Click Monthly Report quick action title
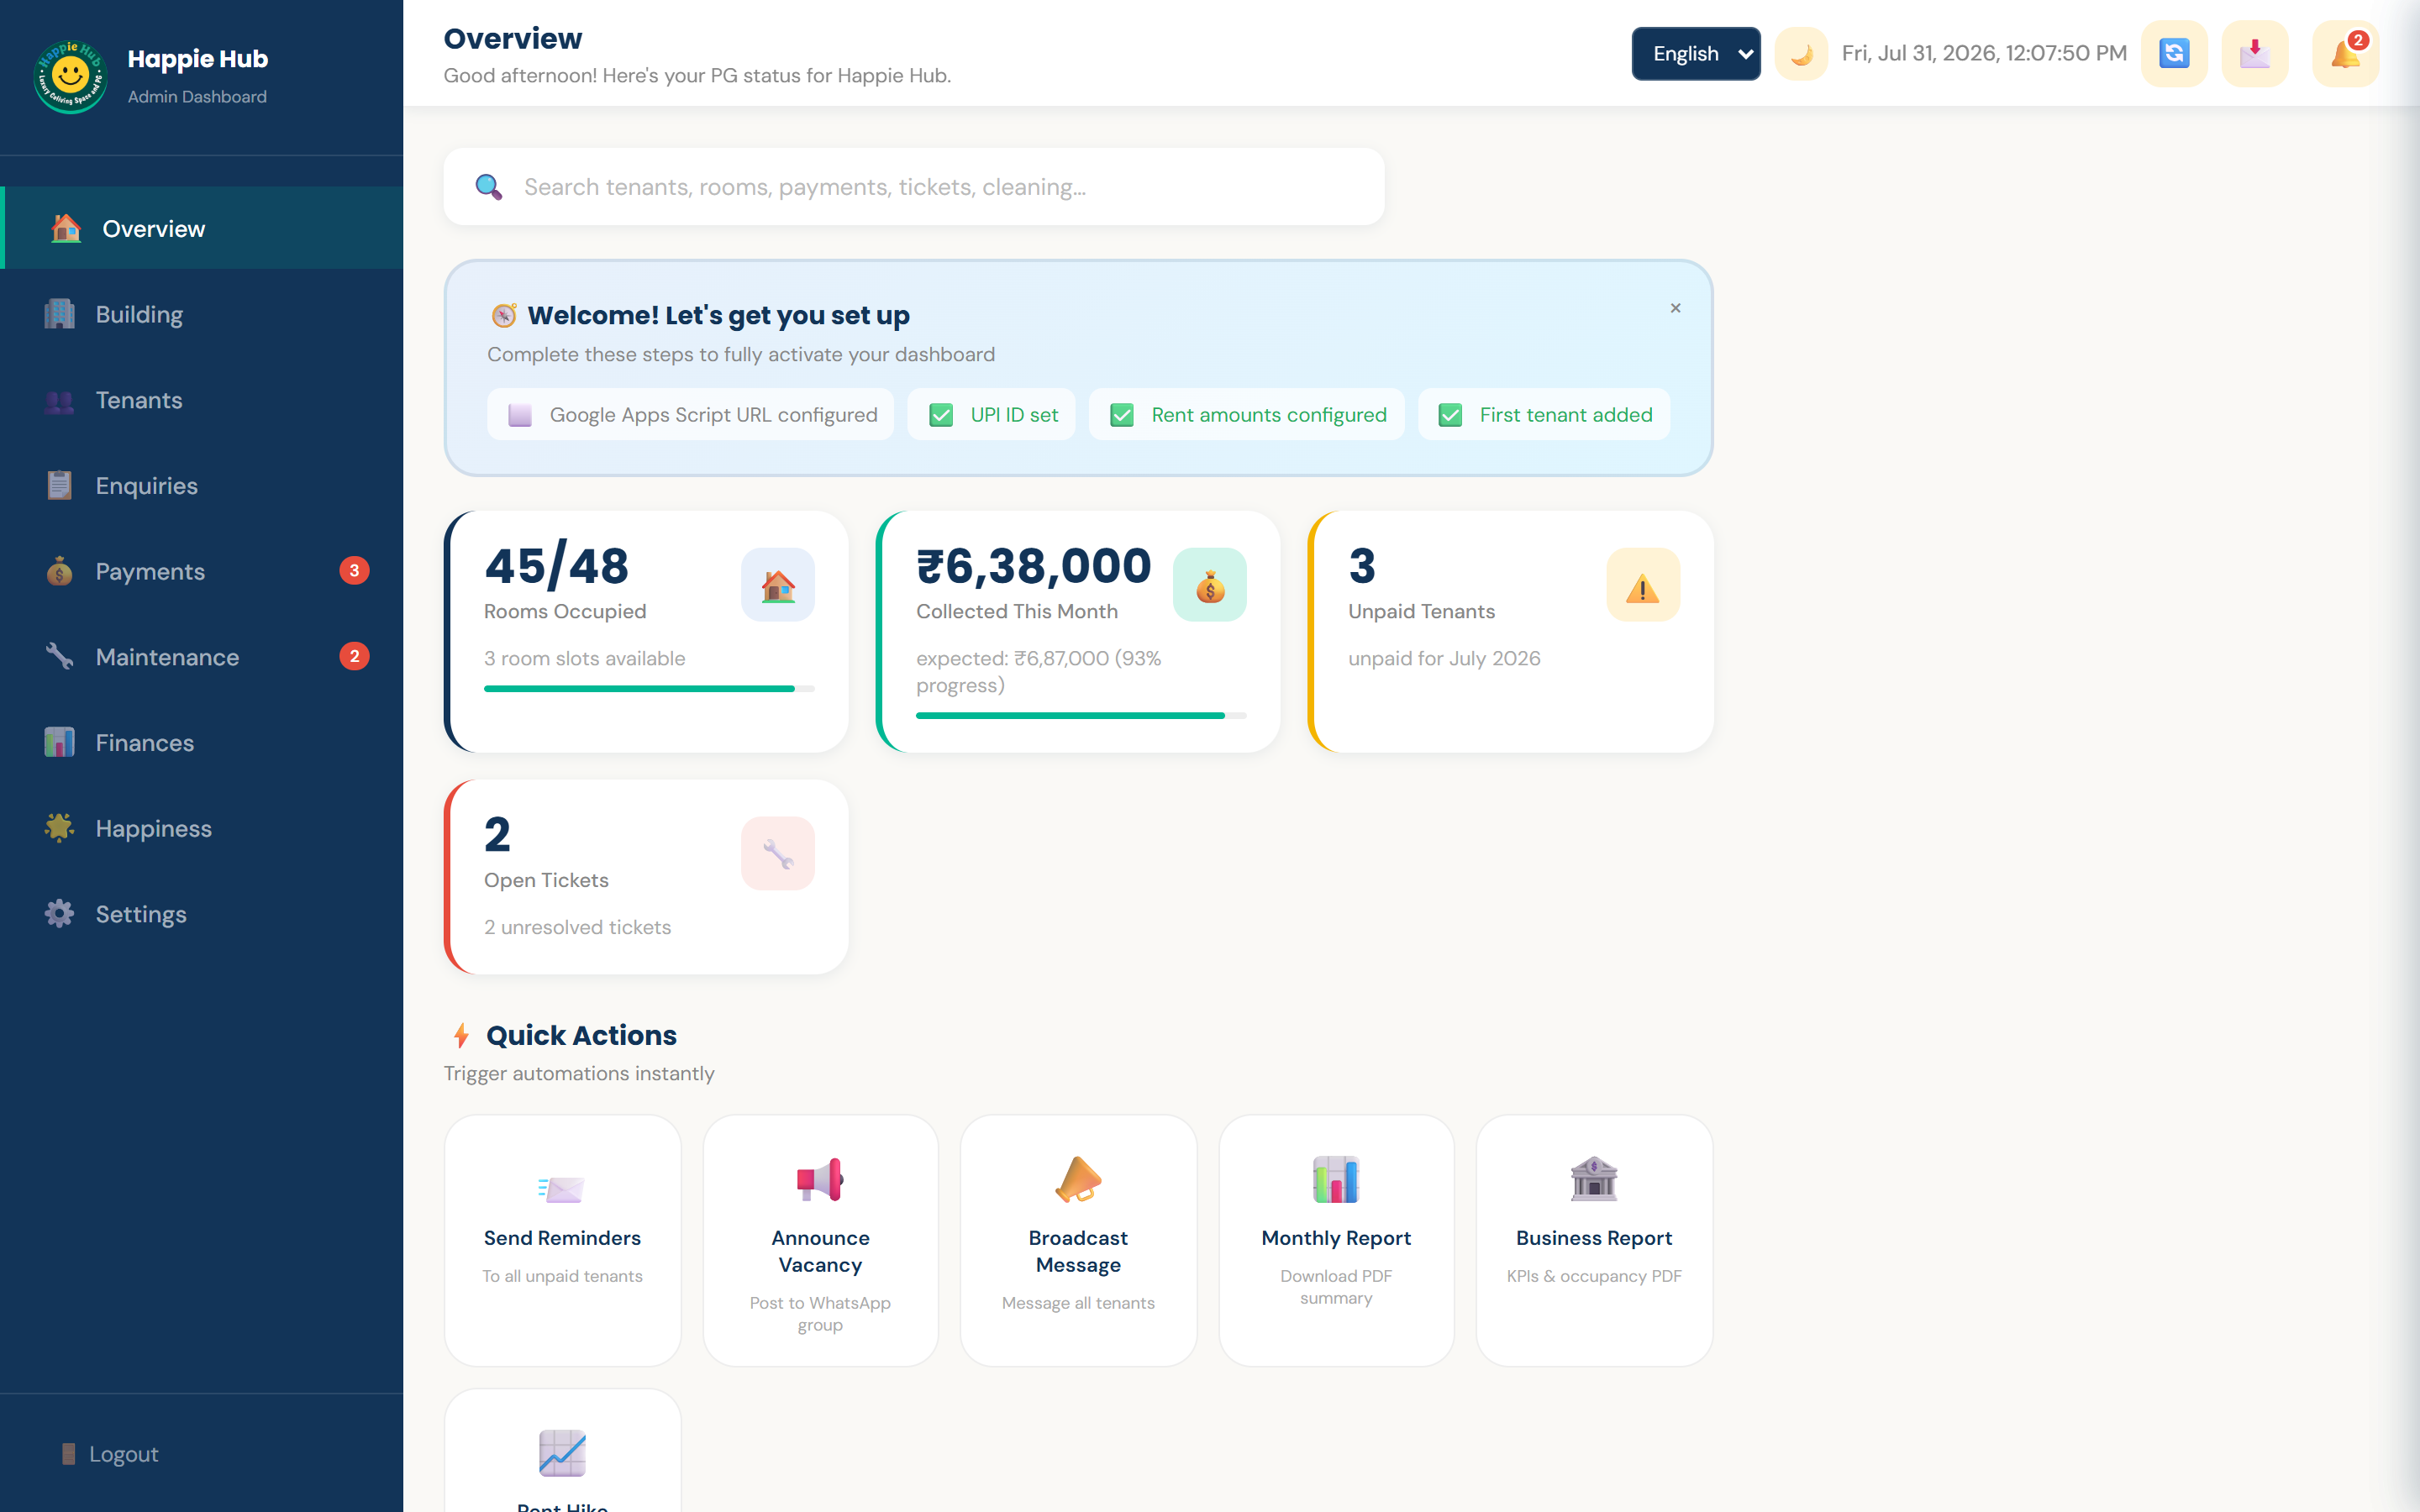Screen dimensions: 2420x1512 click(x=1336, y=1238)
